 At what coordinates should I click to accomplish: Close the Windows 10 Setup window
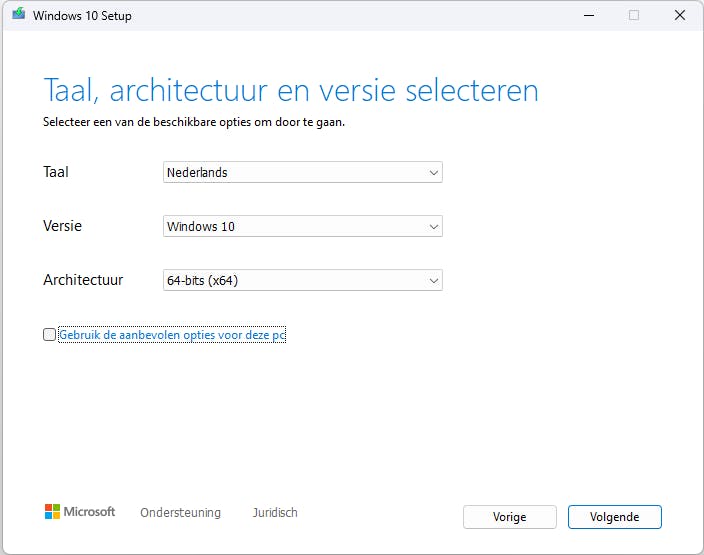pos(680,16)
